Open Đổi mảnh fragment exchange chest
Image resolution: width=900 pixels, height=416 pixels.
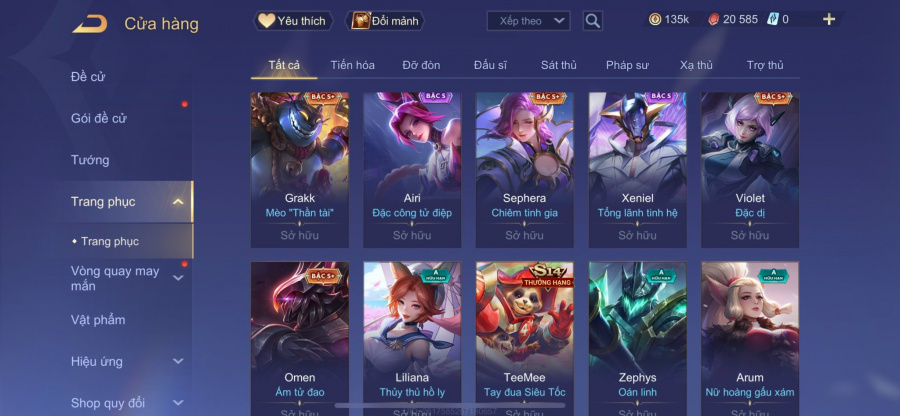click(x=385, y=21)
